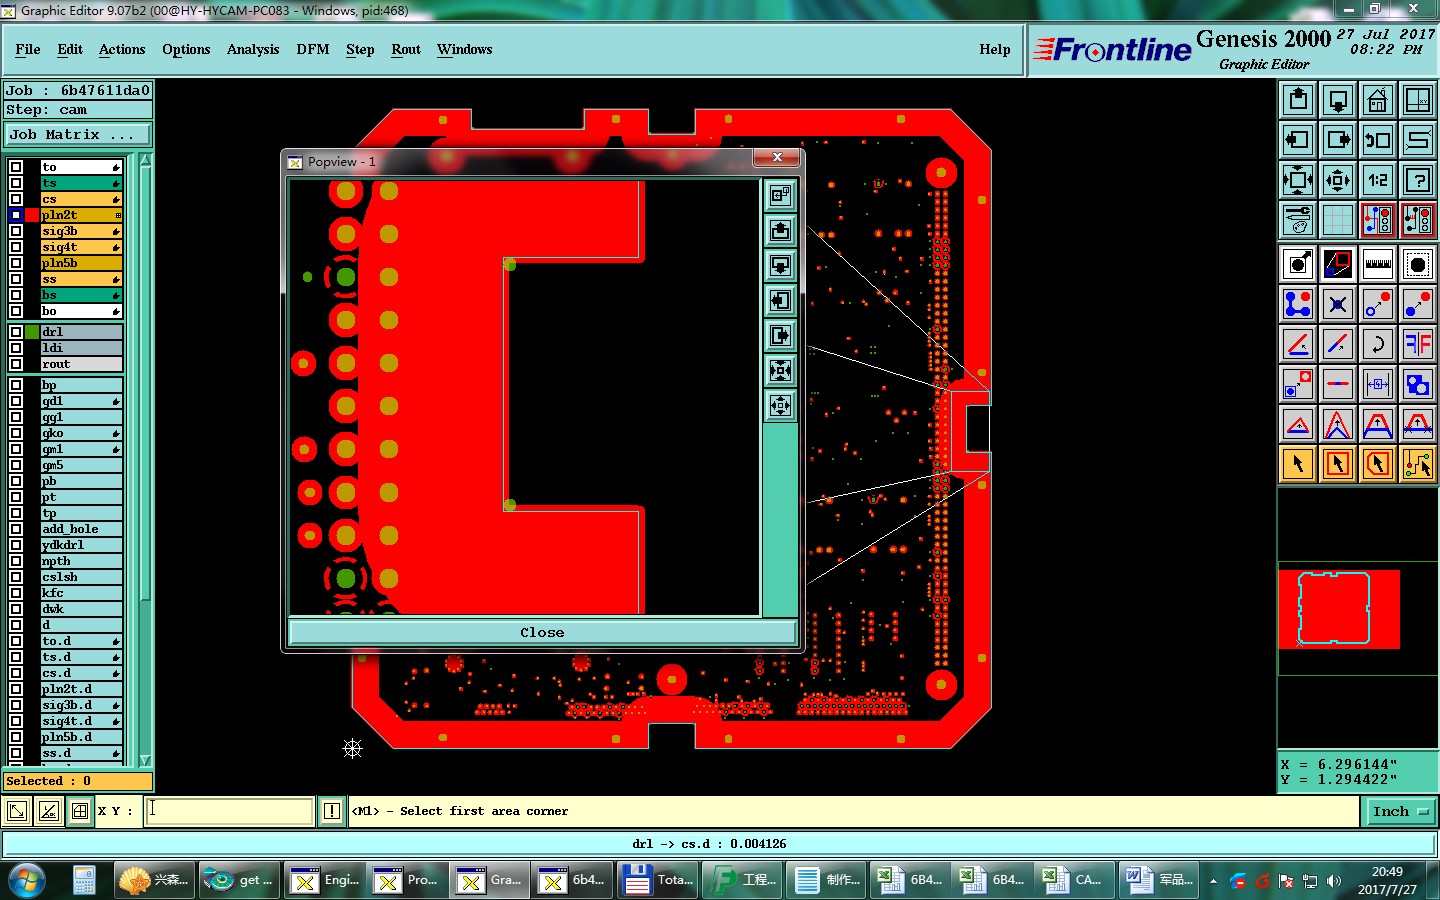Toggle display checkbox for layer 'pln2t'
This screenshot has width=1440, height=900.
pos(16,215)
